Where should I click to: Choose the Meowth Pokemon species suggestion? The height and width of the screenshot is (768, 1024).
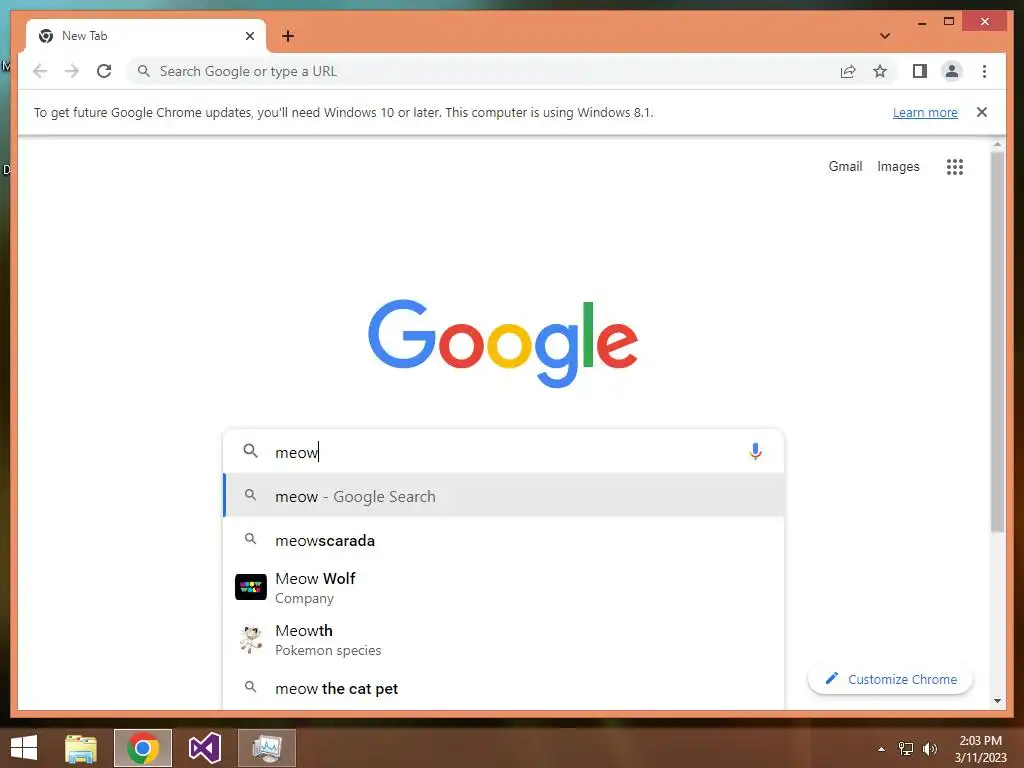click(x=504, y=639)
